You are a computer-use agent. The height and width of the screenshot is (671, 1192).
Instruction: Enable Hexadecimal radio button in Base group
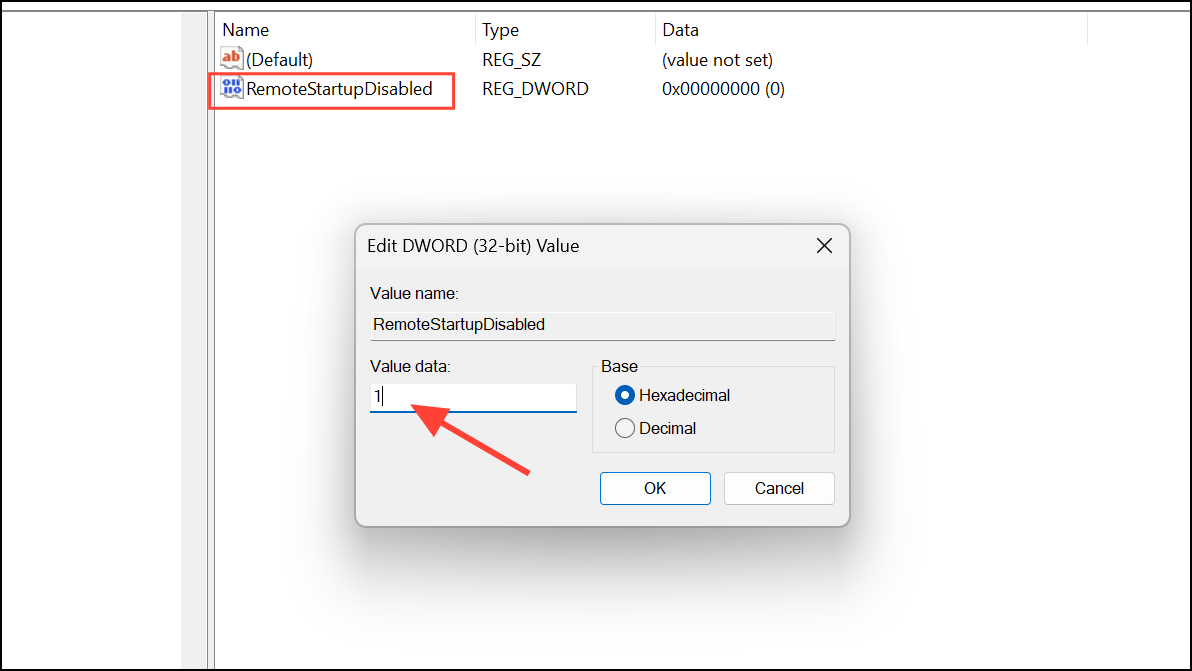pyautogui.click(x=624, y=395)
